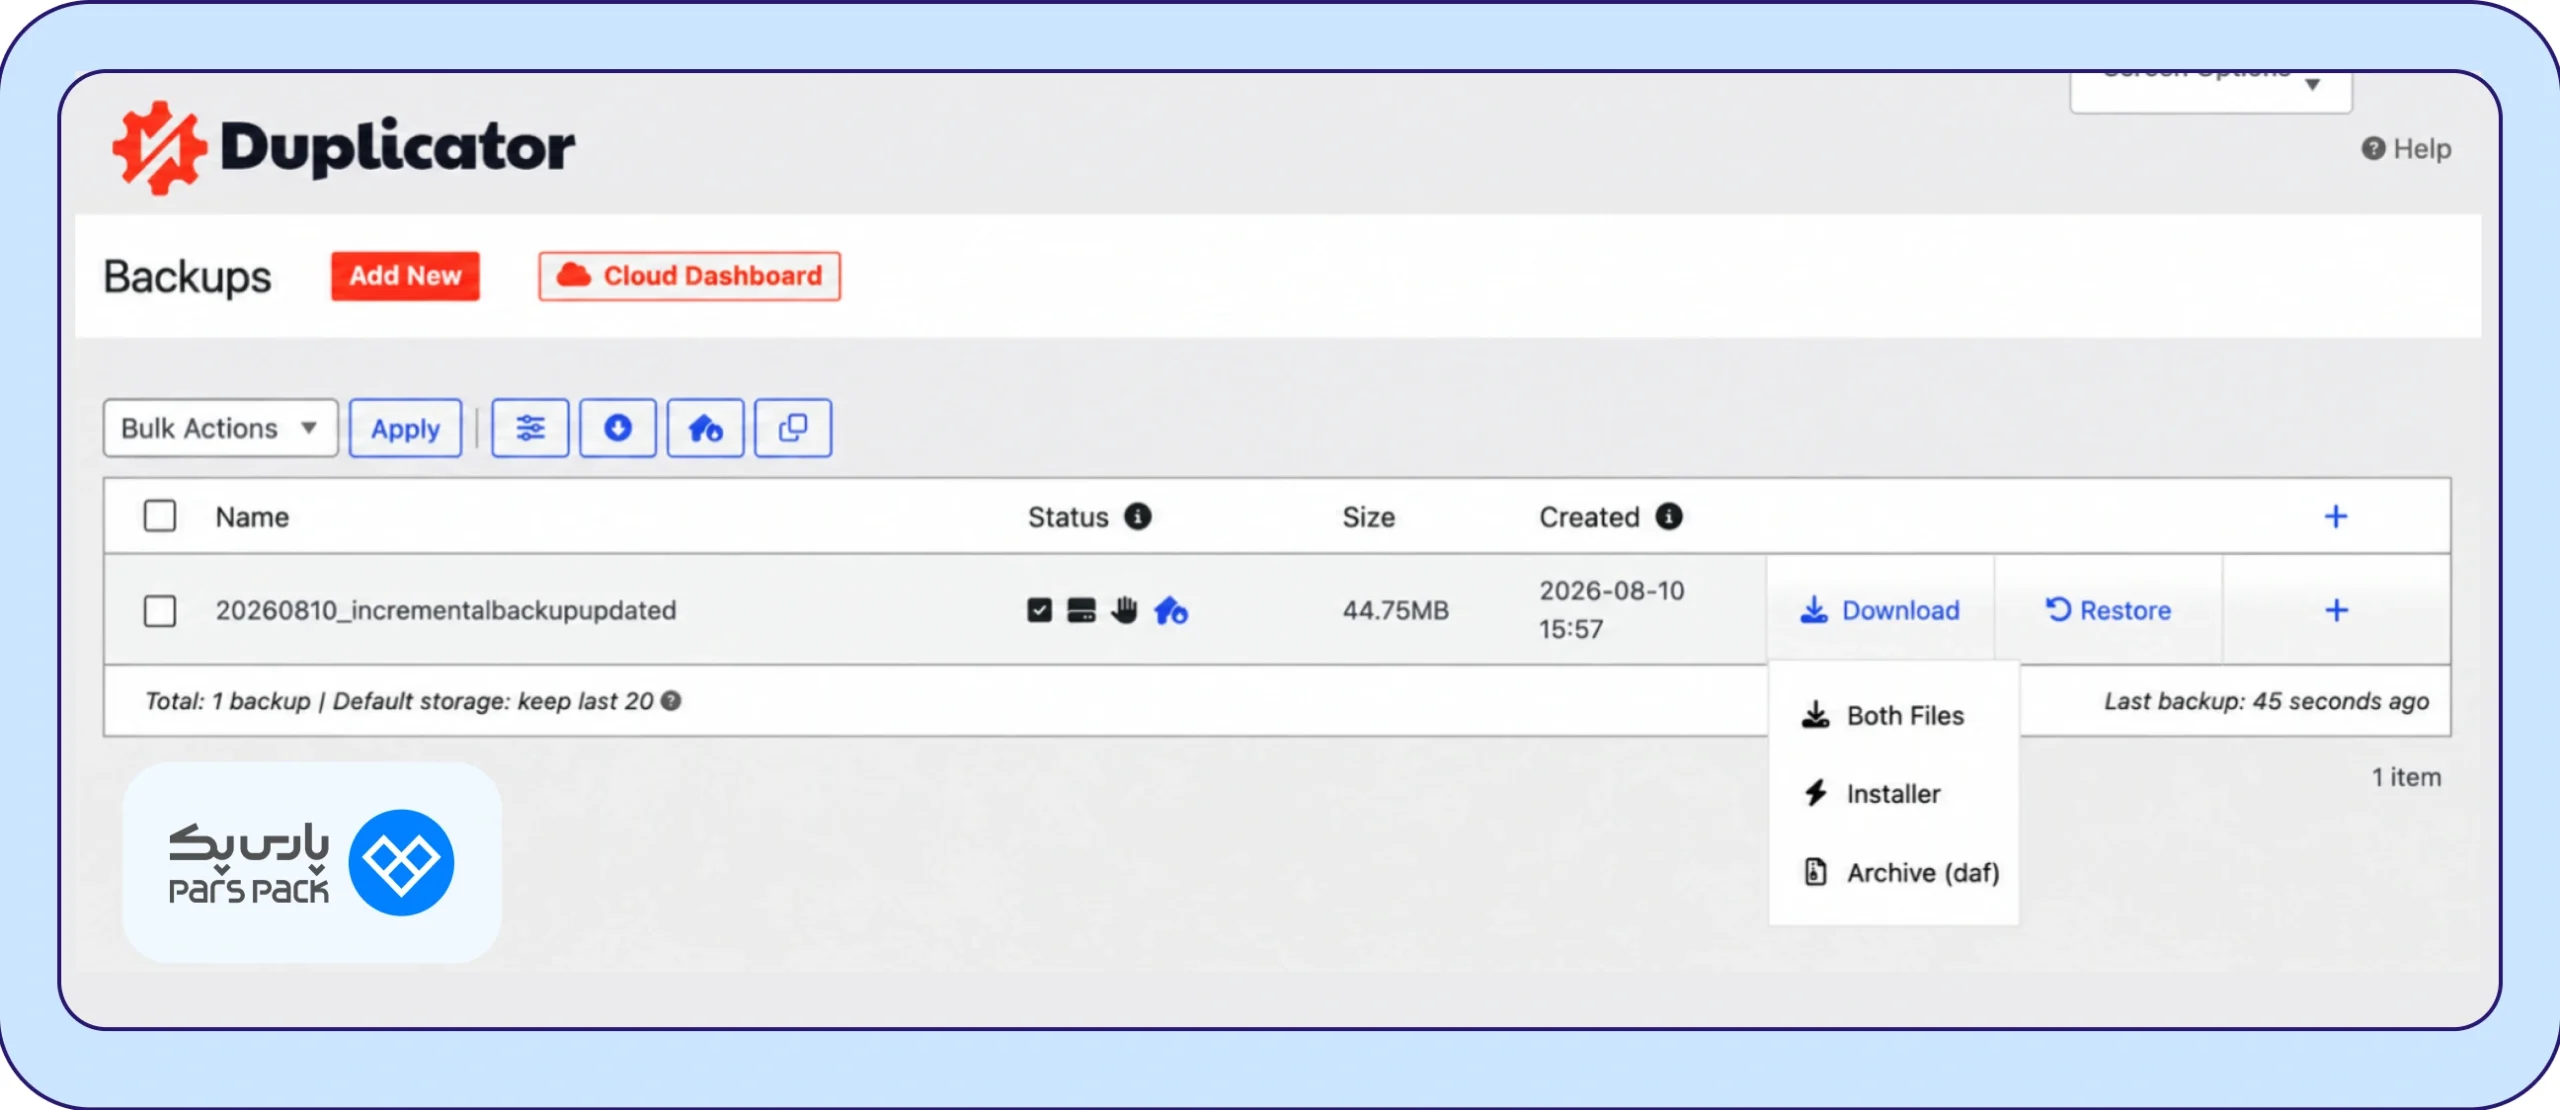The width and height of the screenshot is (2560, 1110).
Task: Open the Bulk Actions dropdown
Action: 220,429
